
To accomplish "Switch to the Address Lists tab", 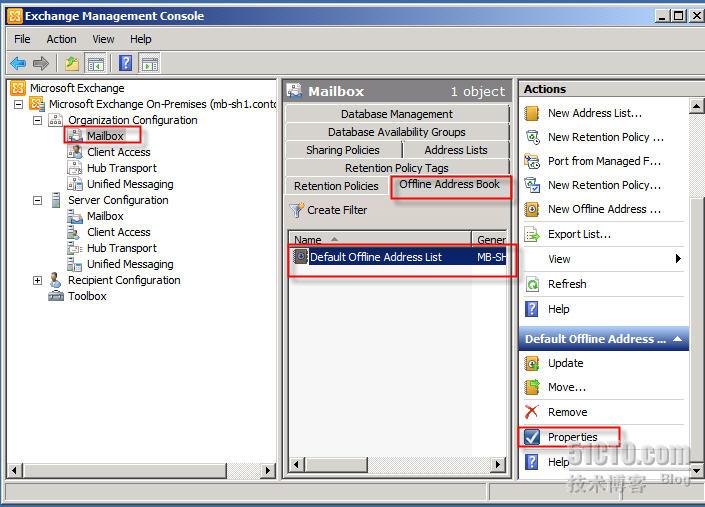I will 456,150.
